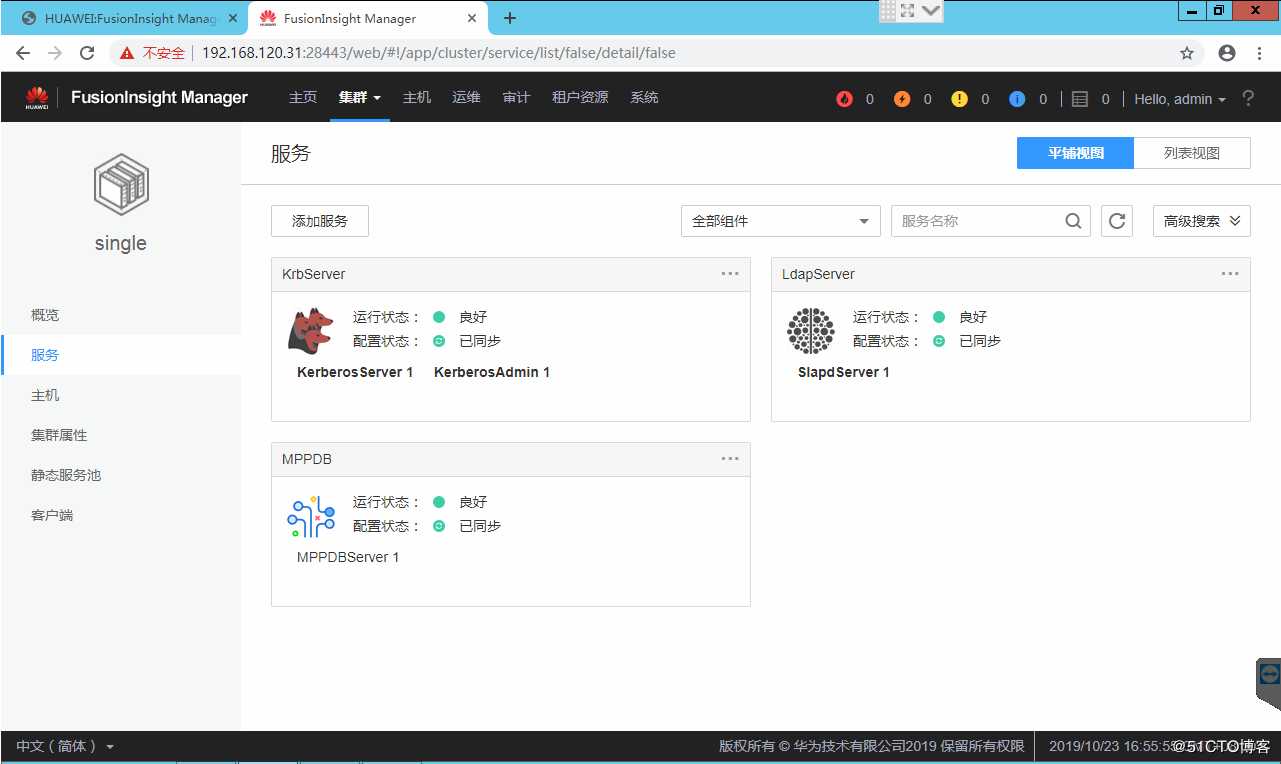Switch to list view 列表视图
Image resolution: width=1281 pixels, height=764 pixels.
[1192, 153]
